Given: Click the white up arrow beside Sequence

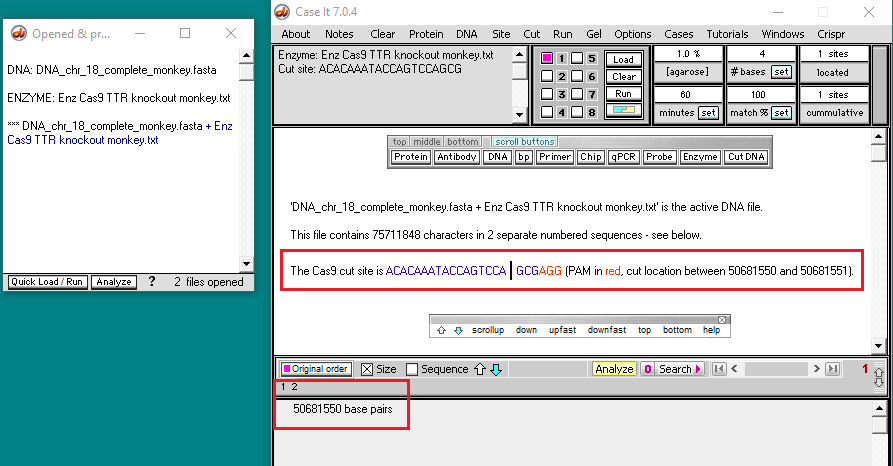Looking at the screenshot, I should [479, 369].
